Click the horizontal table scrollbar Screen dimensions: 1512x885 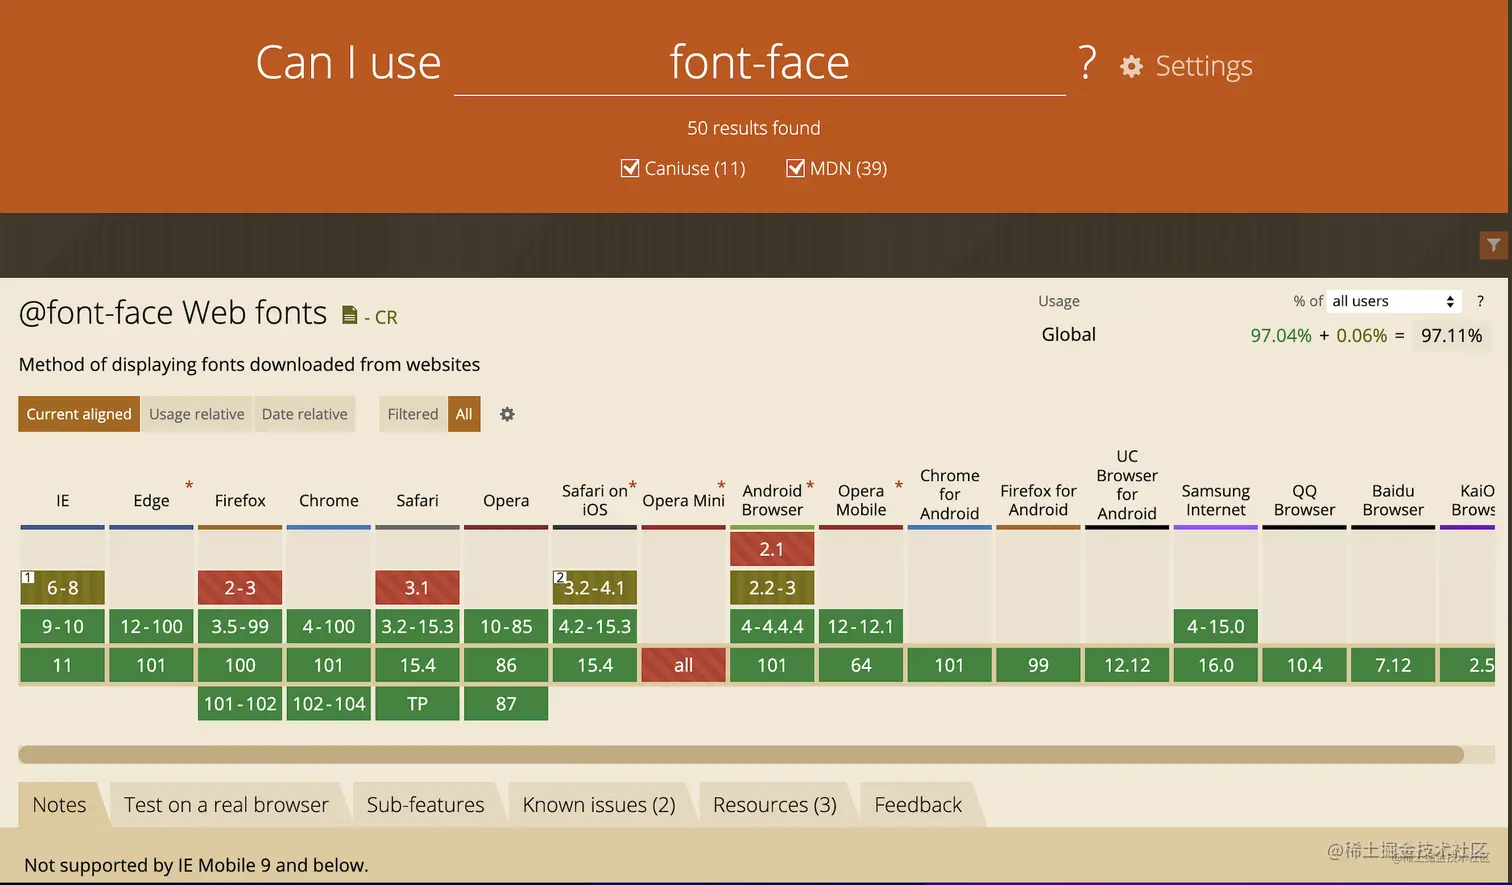point(741,755)
